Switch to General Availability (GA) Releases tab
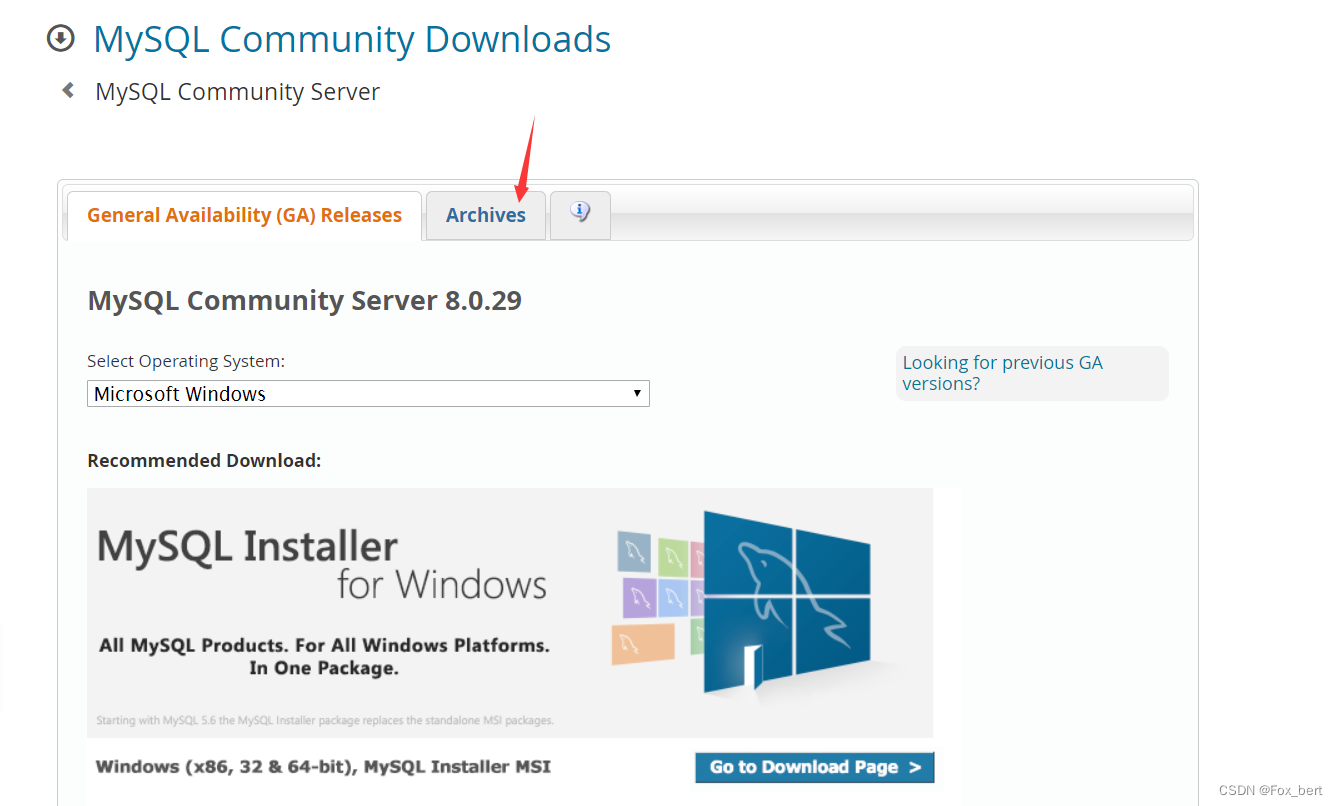1338x806 pixels. (244, 215)
